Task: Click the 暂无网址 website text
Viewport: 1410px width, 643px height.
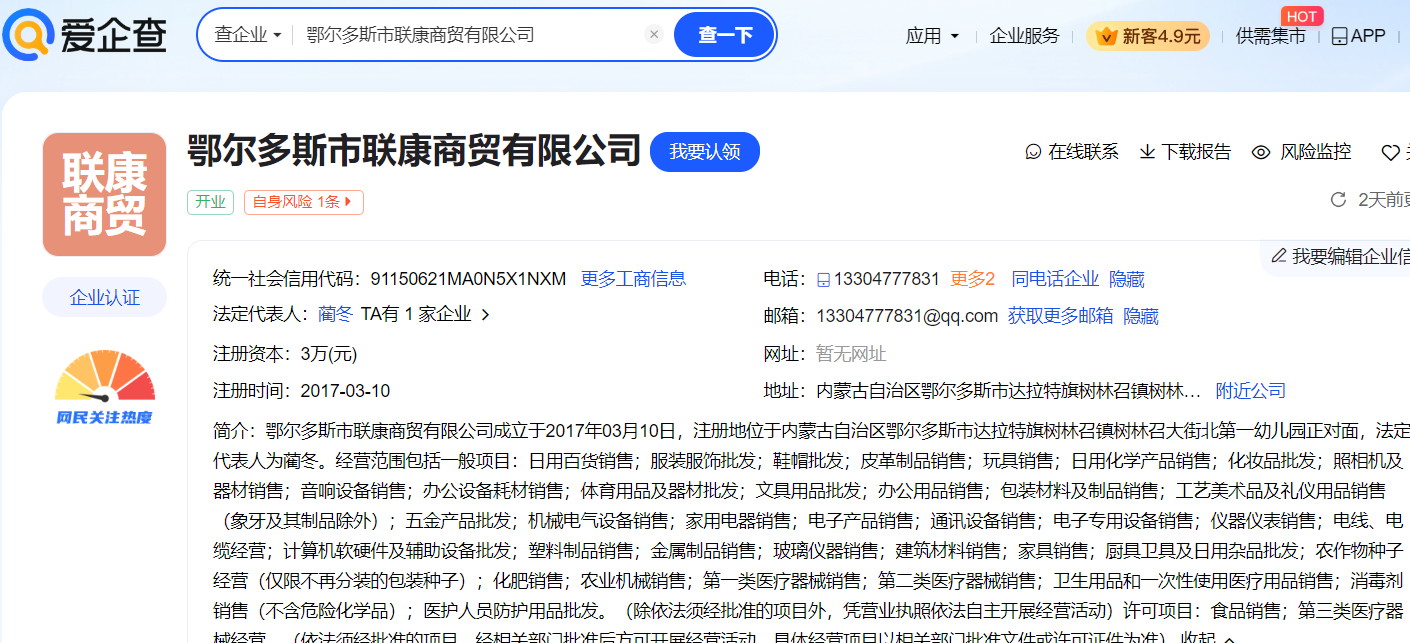Action: (x=851, y=354)
